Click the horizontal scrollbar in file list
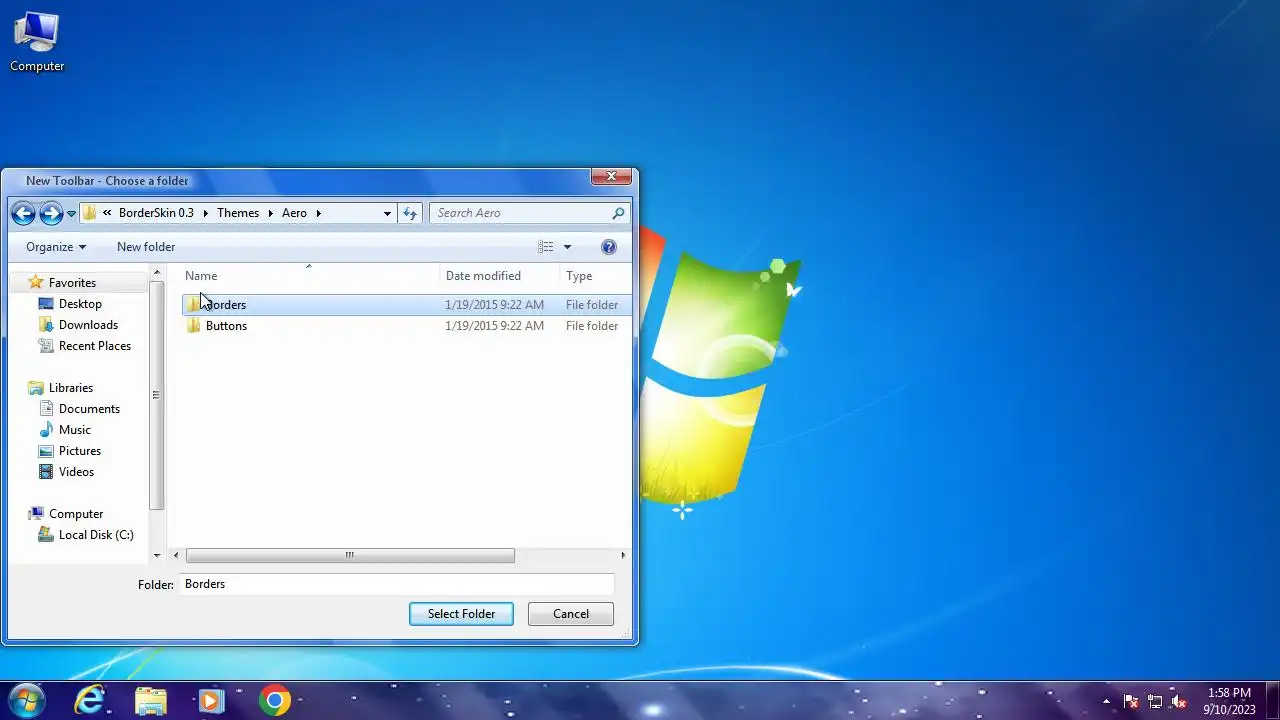The height and width of the screenshot is (720, 1280). click(x=350, y=556)
